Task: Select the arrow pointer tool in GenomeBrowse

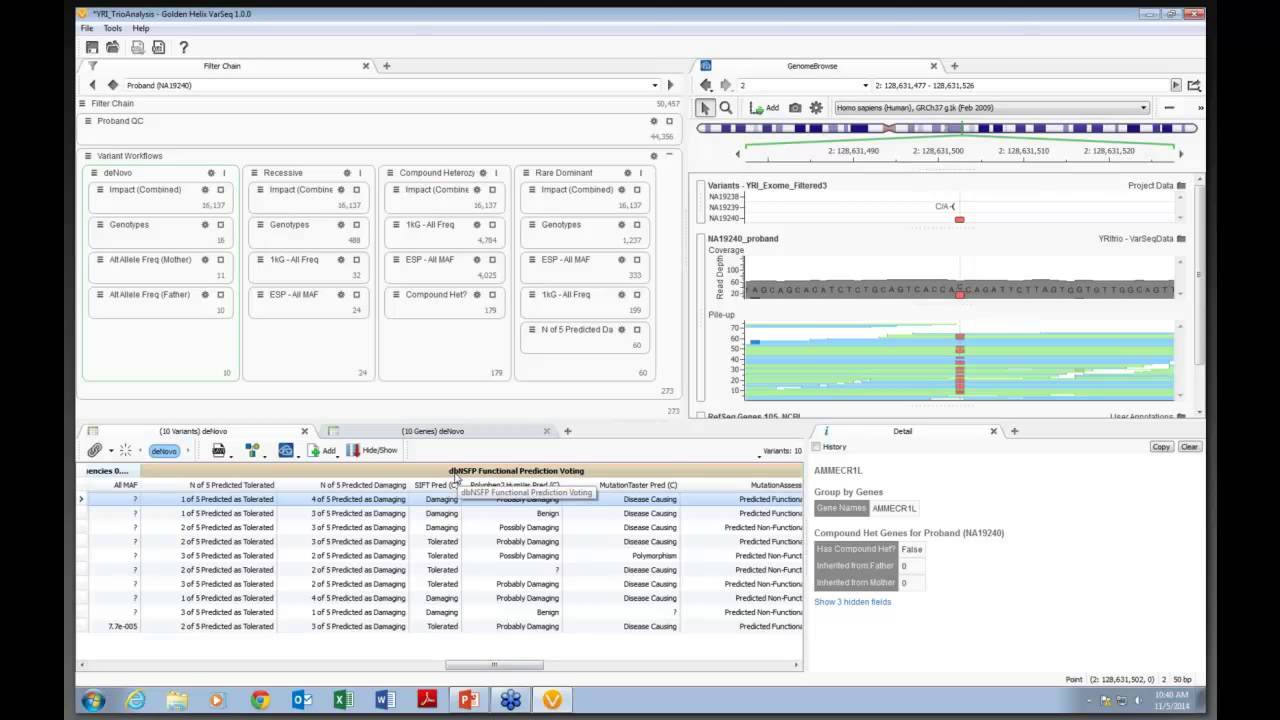Action: (705, 108)
